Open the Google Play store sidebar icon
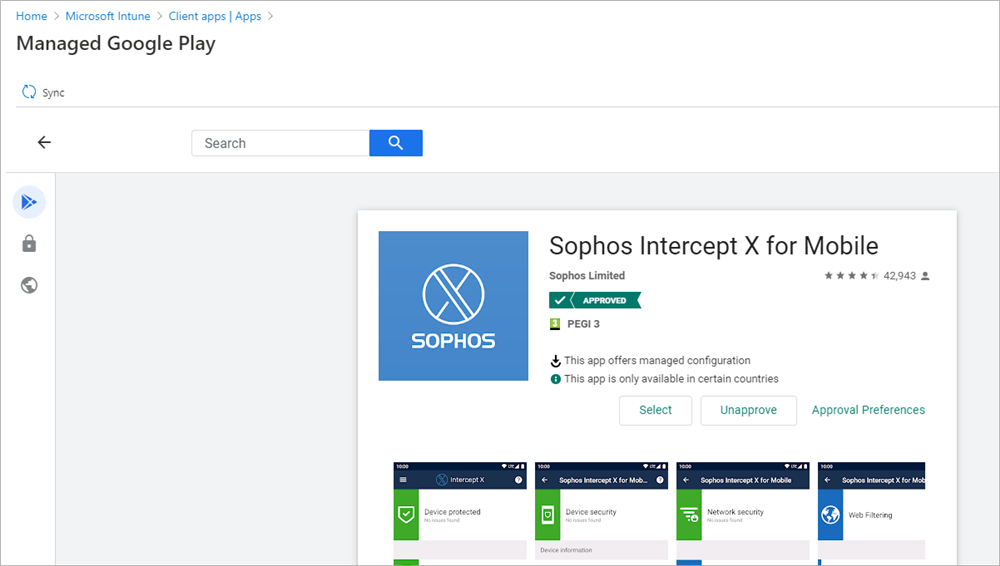Image resolution: width=1000 pixels, height=566 pixels. [x=29, y=202]
